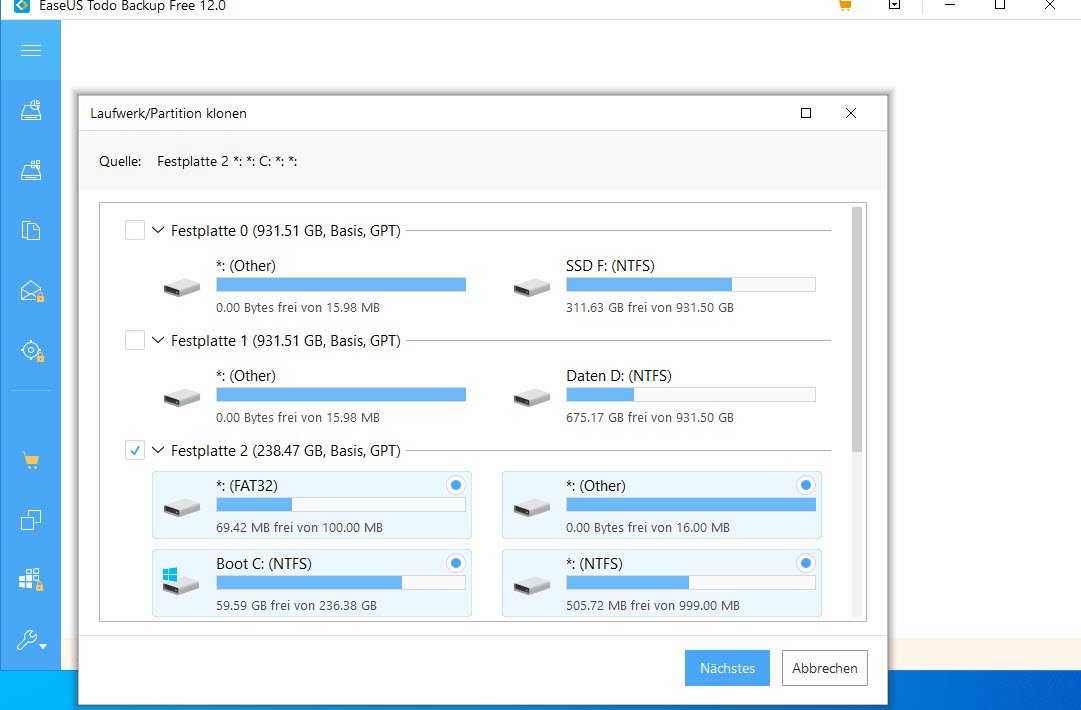
Task: Open Disk/Partition Backup from the sidebar
Action: (x=30, y=111)
